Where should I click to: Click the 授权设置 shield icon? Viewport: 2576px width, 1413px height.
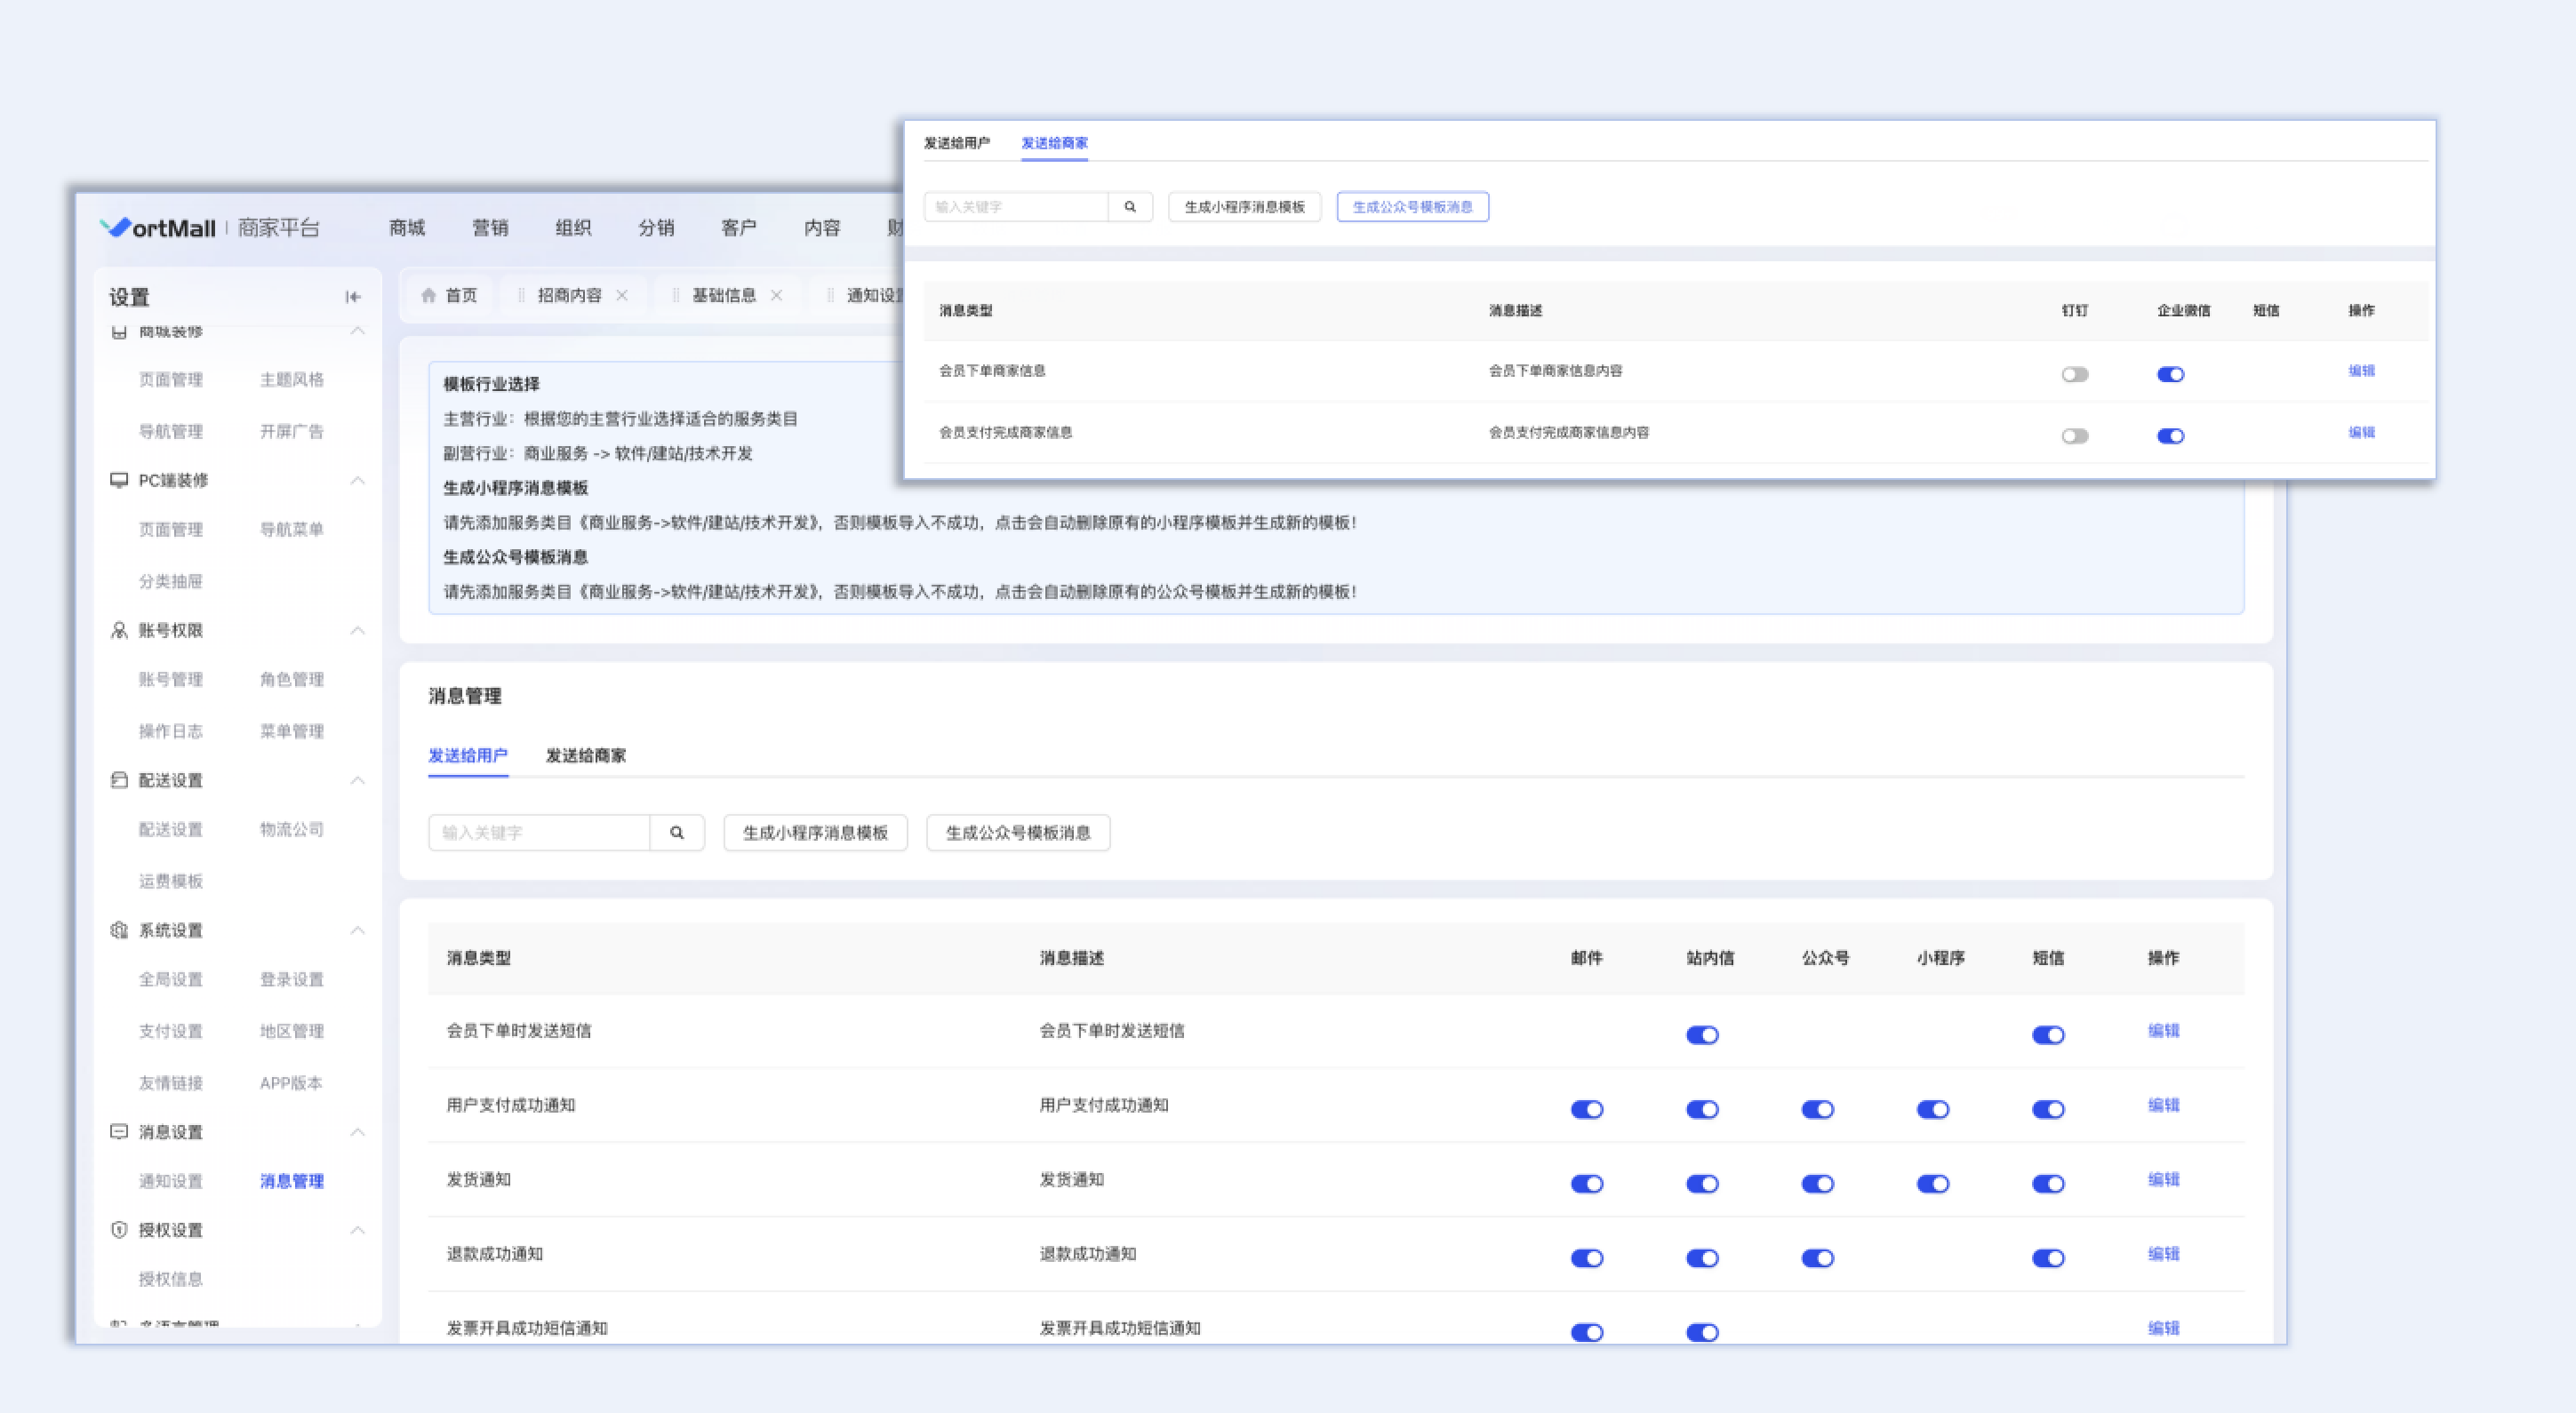[x=119, y=1230]
